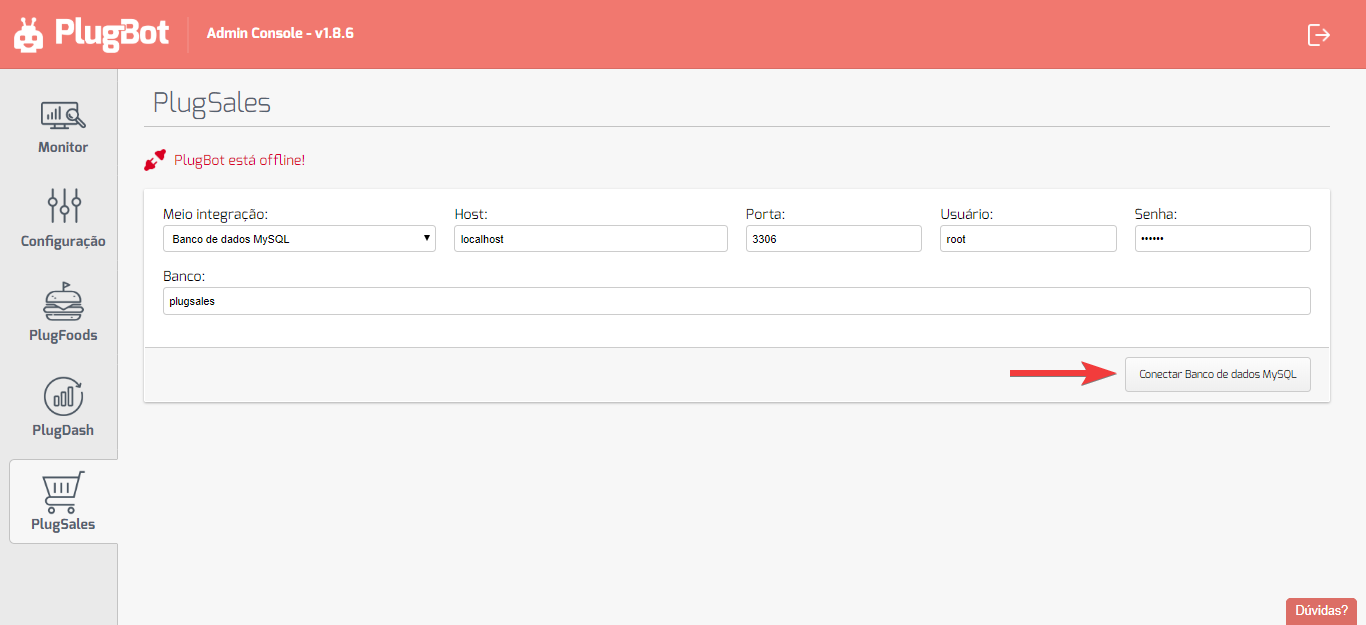
Task: Click the PlugSales sidebar label
Action: click(x=63, y=524)
